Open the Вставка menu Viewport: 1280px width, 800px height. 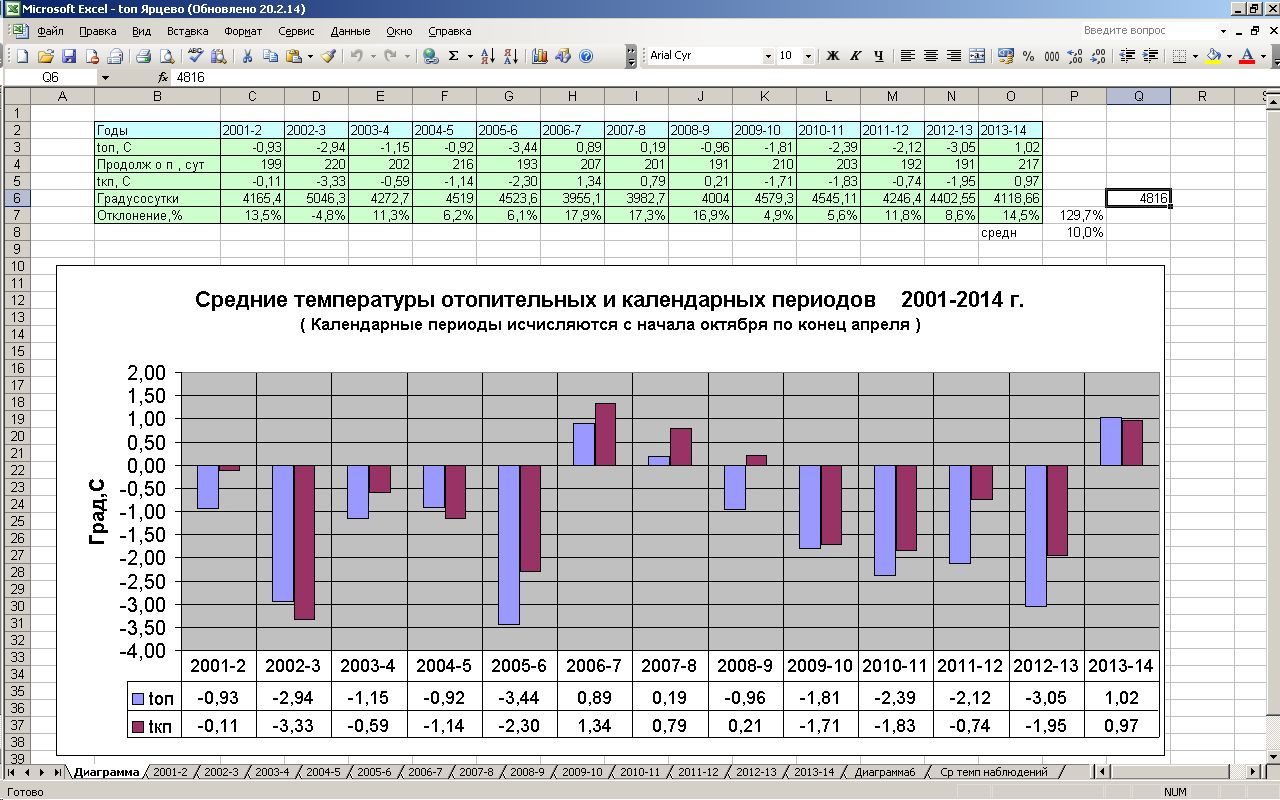click(188, 31)
